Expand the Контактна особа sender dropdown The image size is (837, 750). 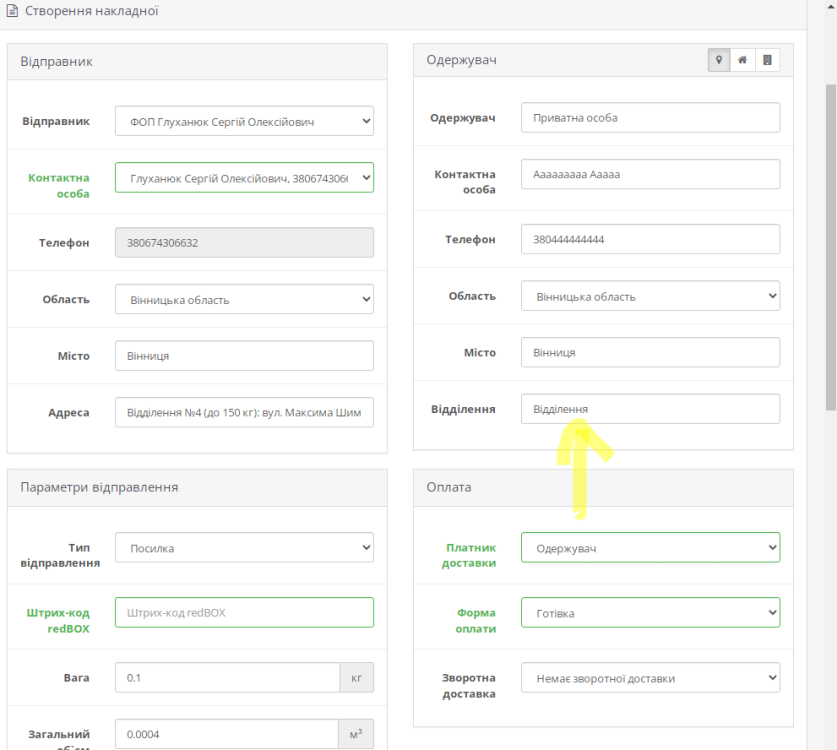click(244, 178)
